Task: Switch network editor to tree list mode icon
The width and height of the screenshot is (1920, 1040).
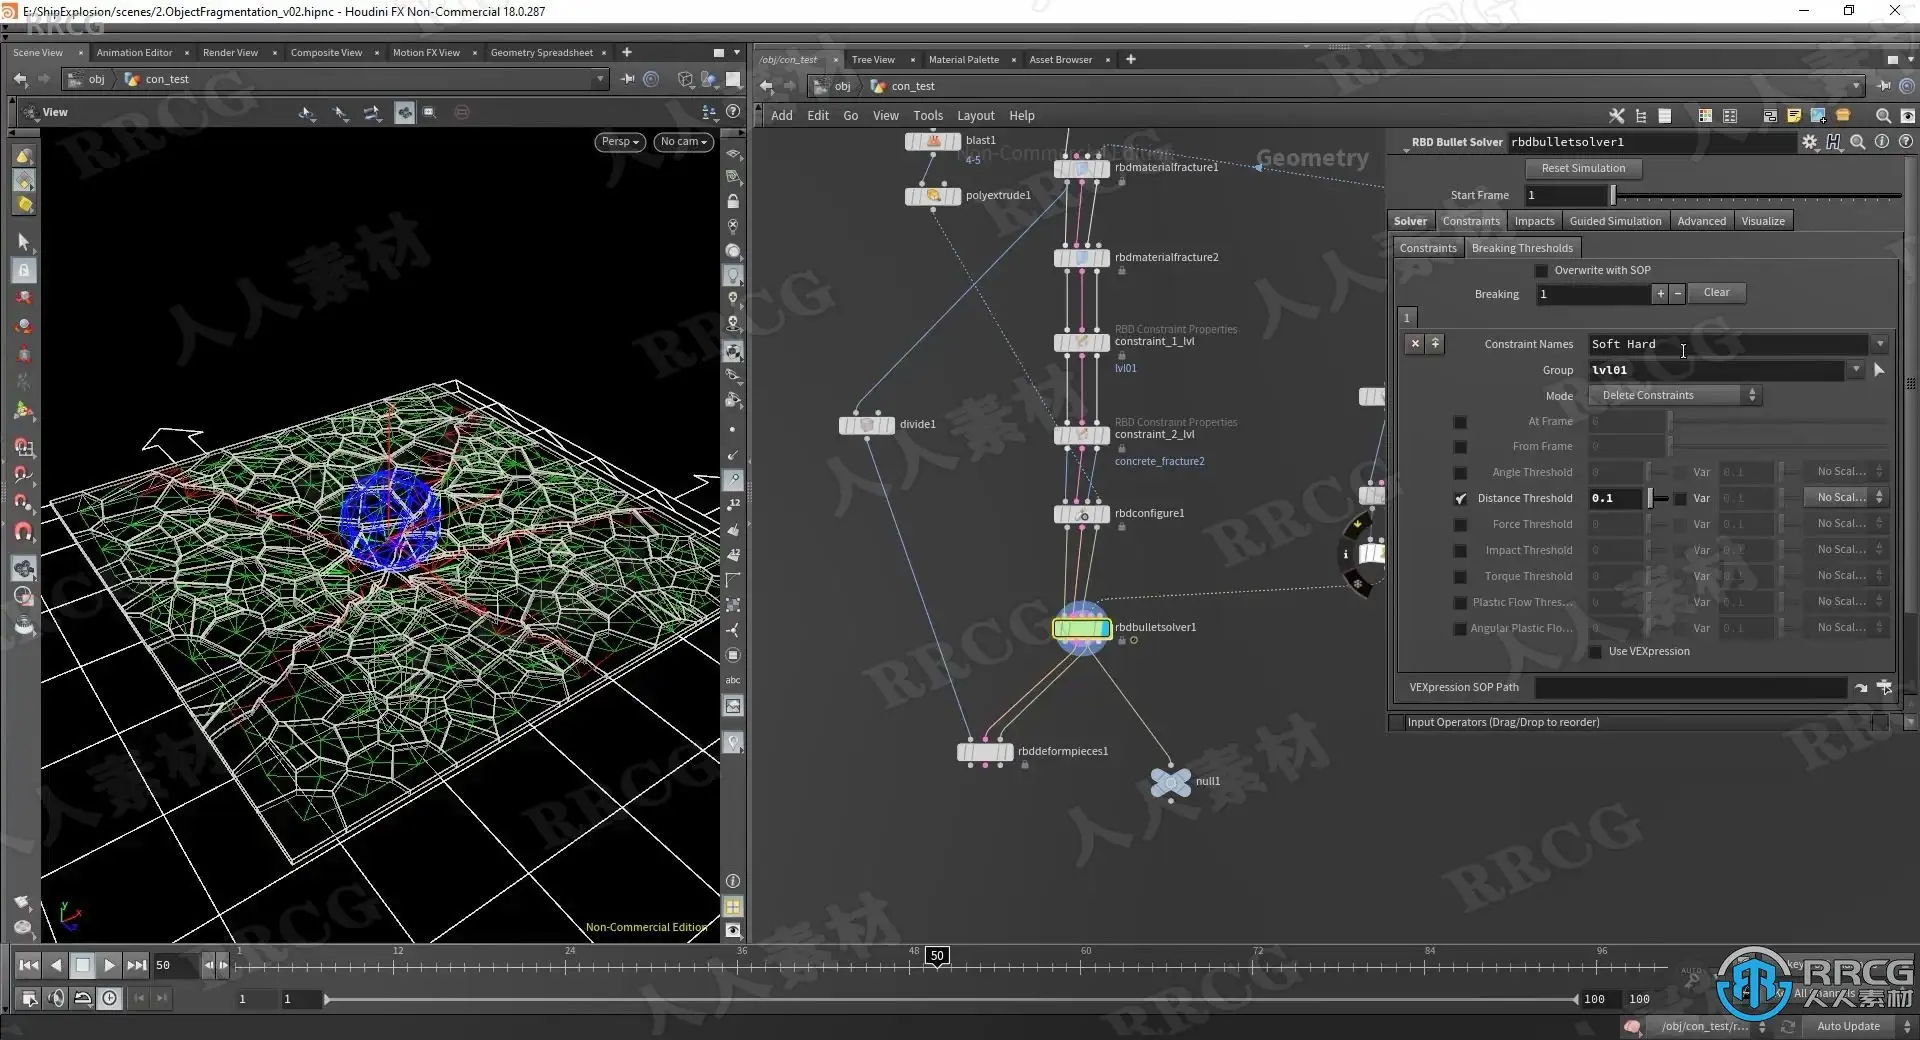Action: point(1640,116)
